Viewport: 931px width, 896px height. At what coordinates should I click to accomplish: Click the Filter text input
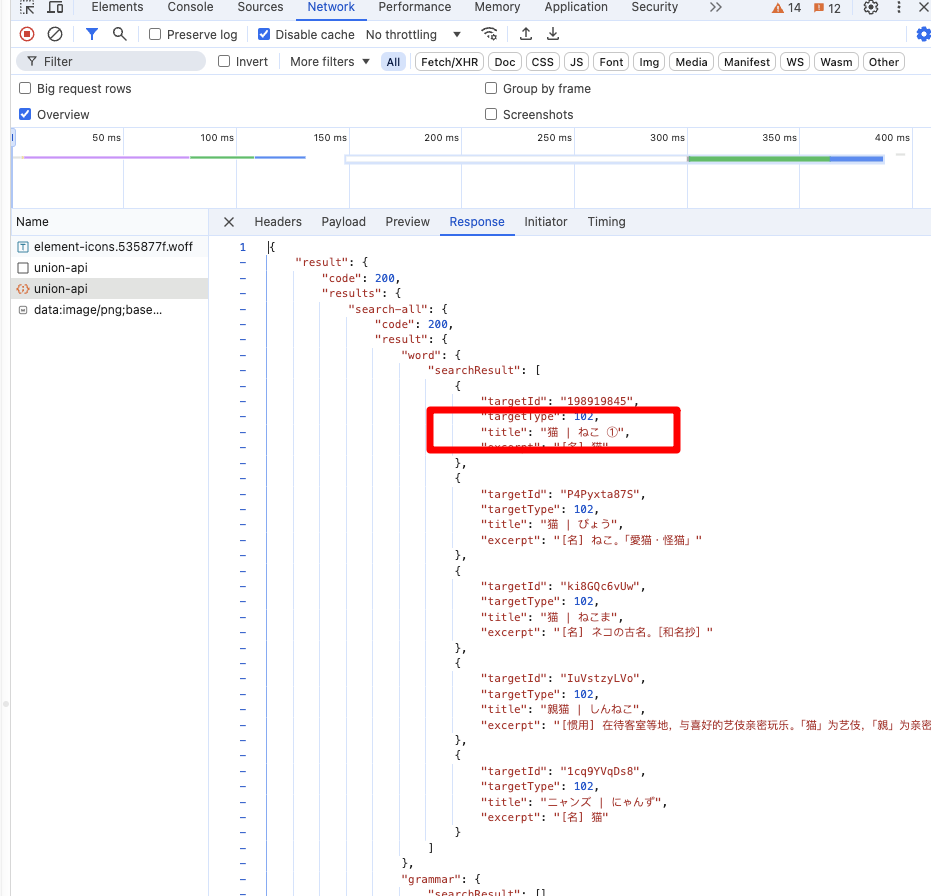[x=120, y=62]
